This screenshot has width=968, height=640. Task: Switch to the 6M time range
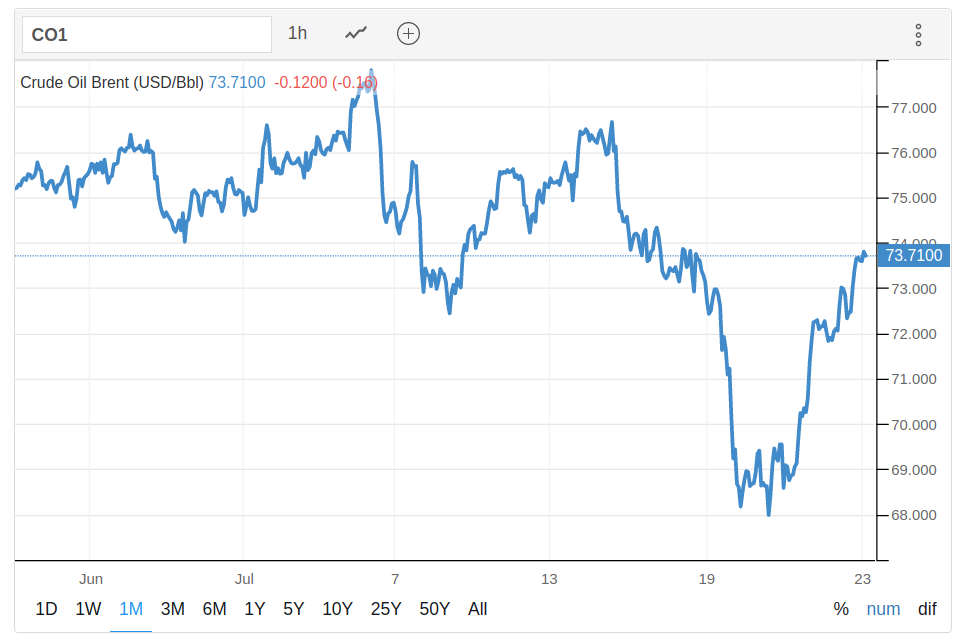pos(214,609)
